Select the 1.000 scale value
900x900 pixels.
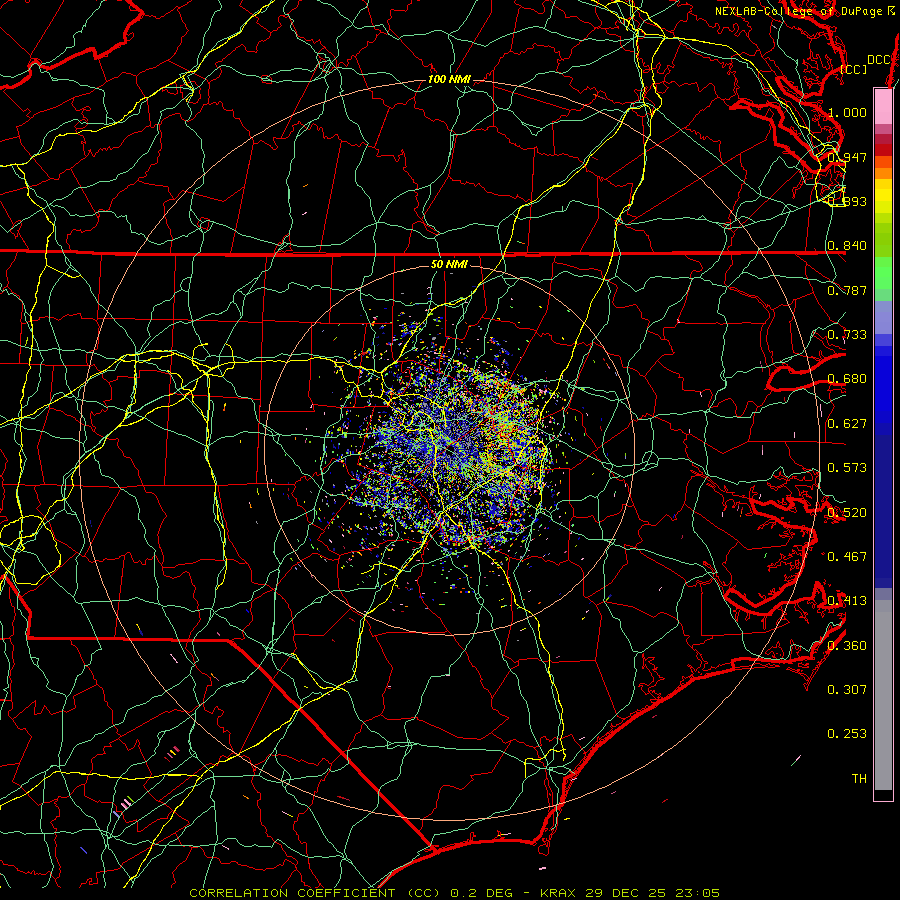(x=847, y=112)
